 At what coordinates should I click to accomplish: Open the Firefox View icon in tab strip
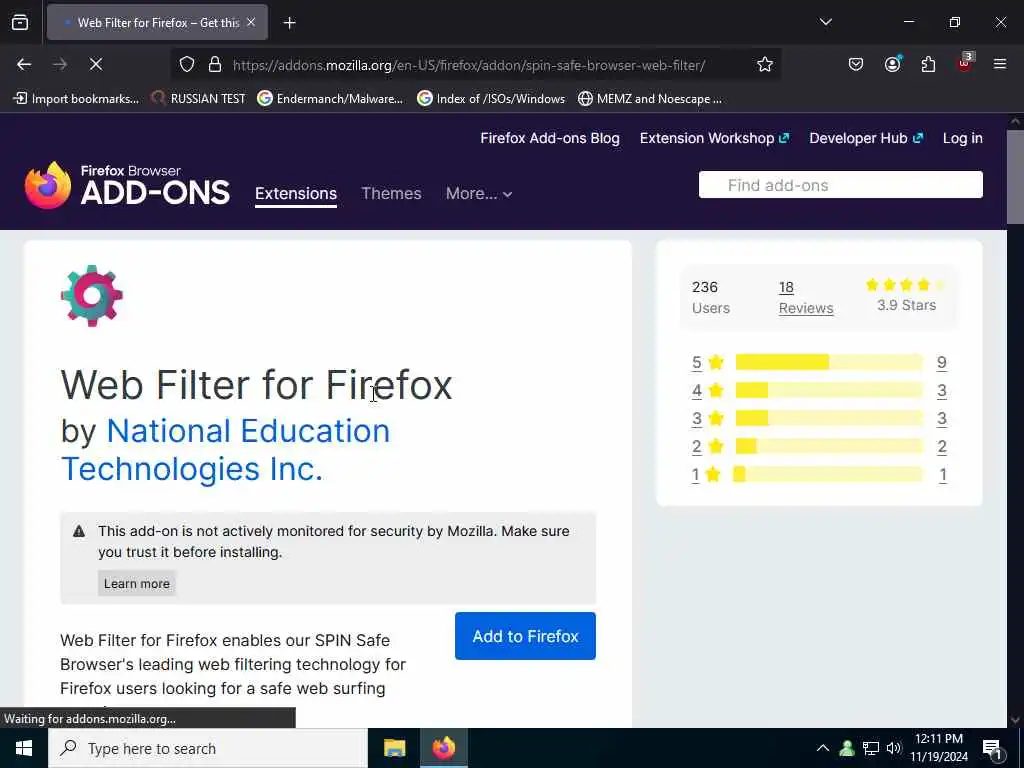(x=20, y=22)
